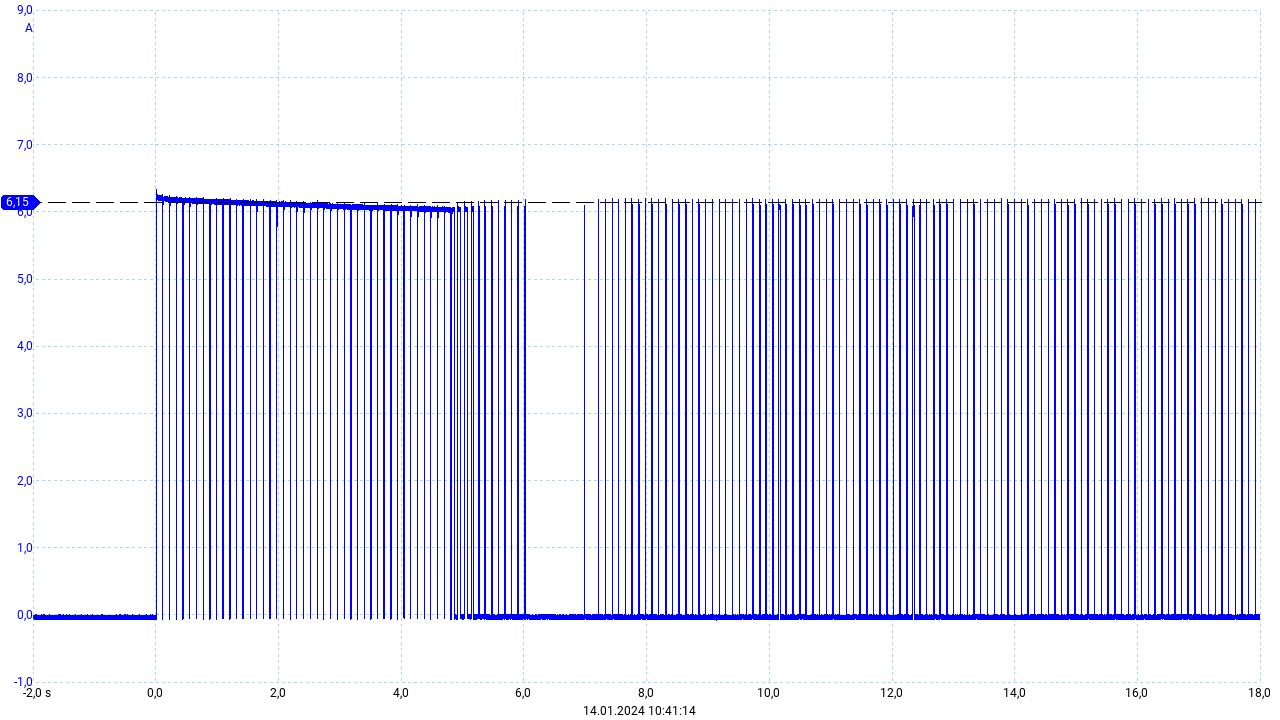The image size is (1280, 720).
Task: Click the 10,0 time axis label
Action: 769,692
